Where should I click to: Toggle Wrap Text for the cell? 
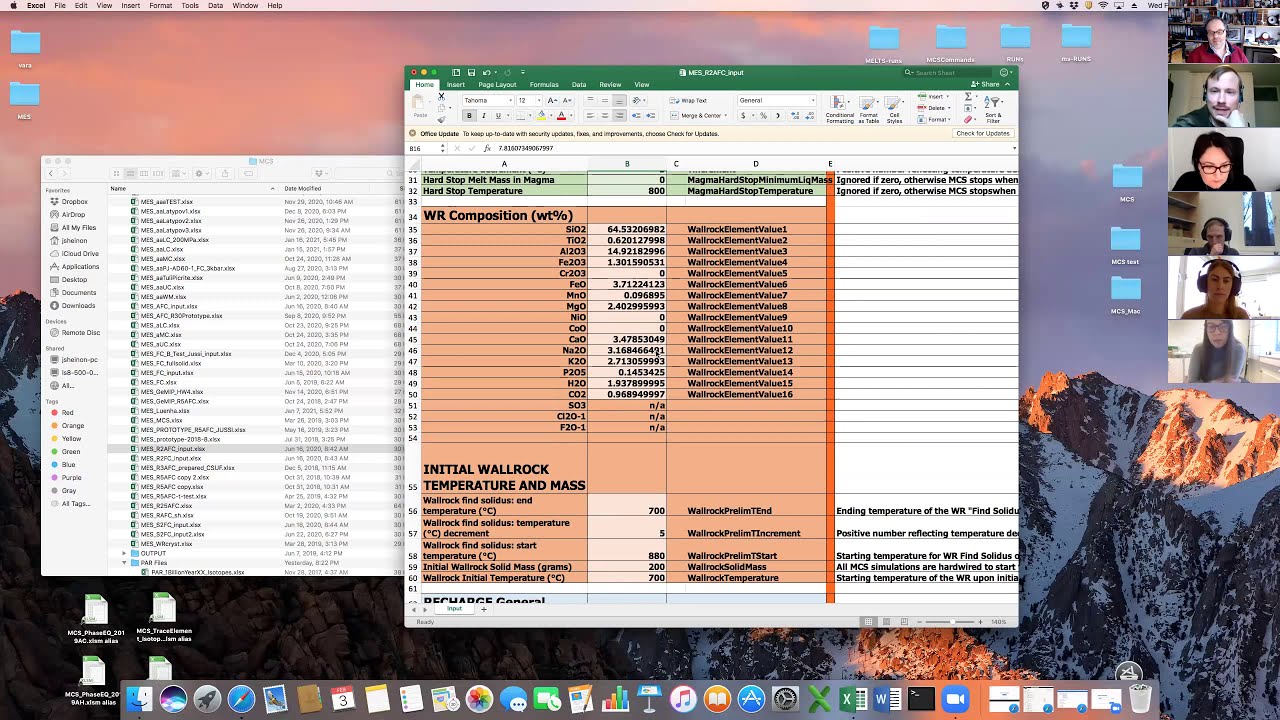689,101
